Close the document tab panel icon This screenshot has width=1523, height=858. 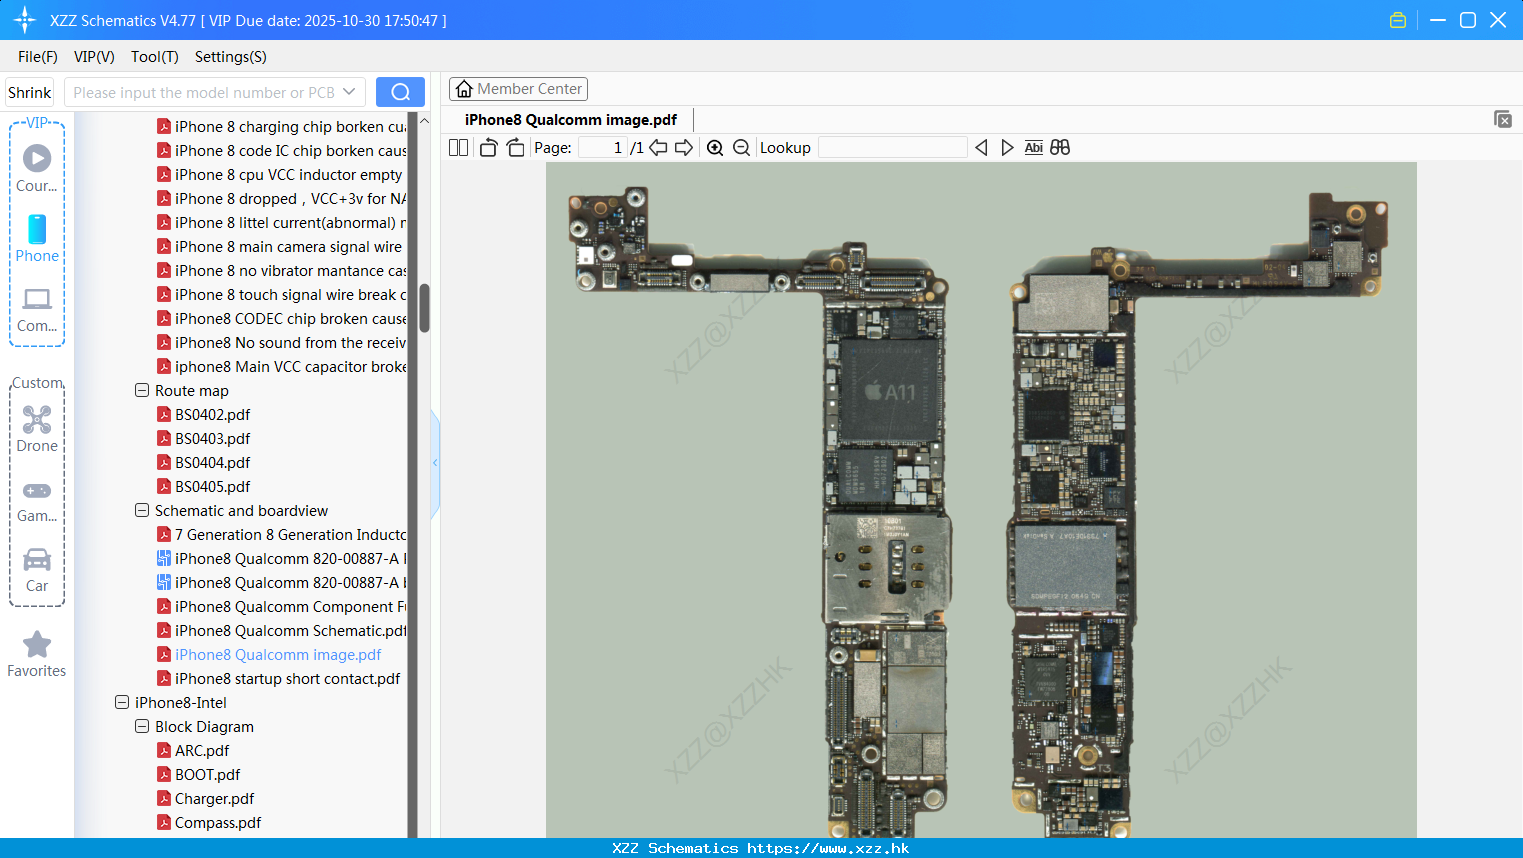[x=1503, y=119]
